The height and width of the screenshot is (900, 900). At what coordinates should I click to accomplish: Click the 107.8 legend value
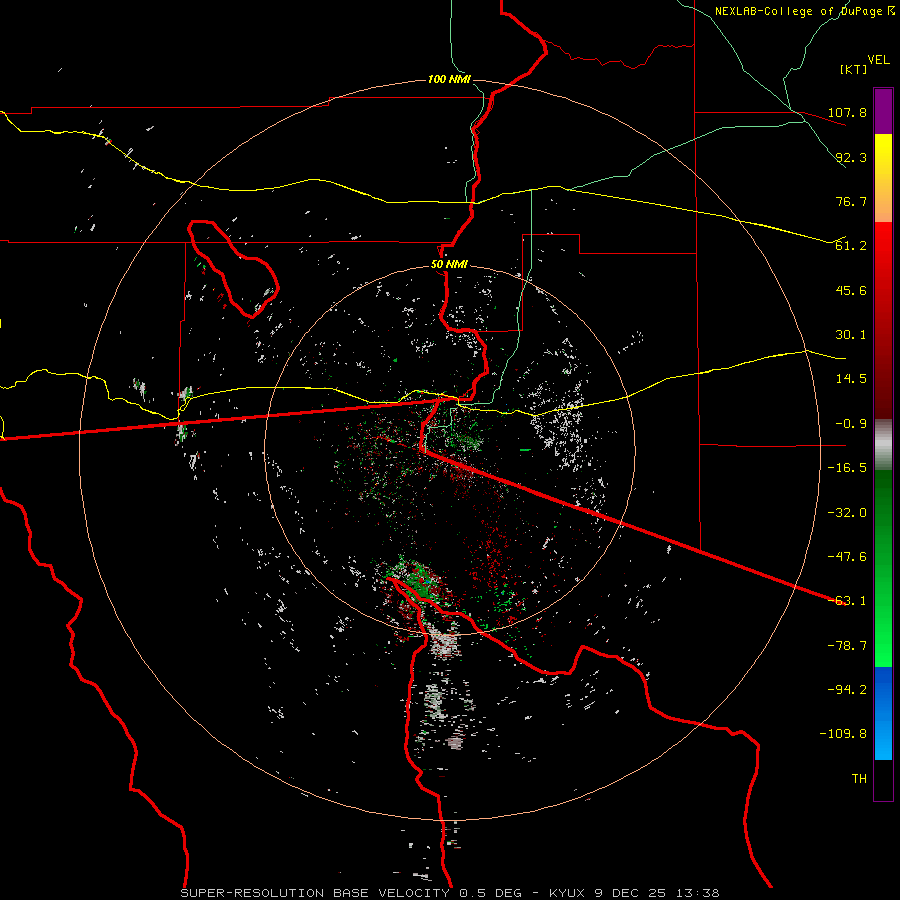(x=847, y=112)
